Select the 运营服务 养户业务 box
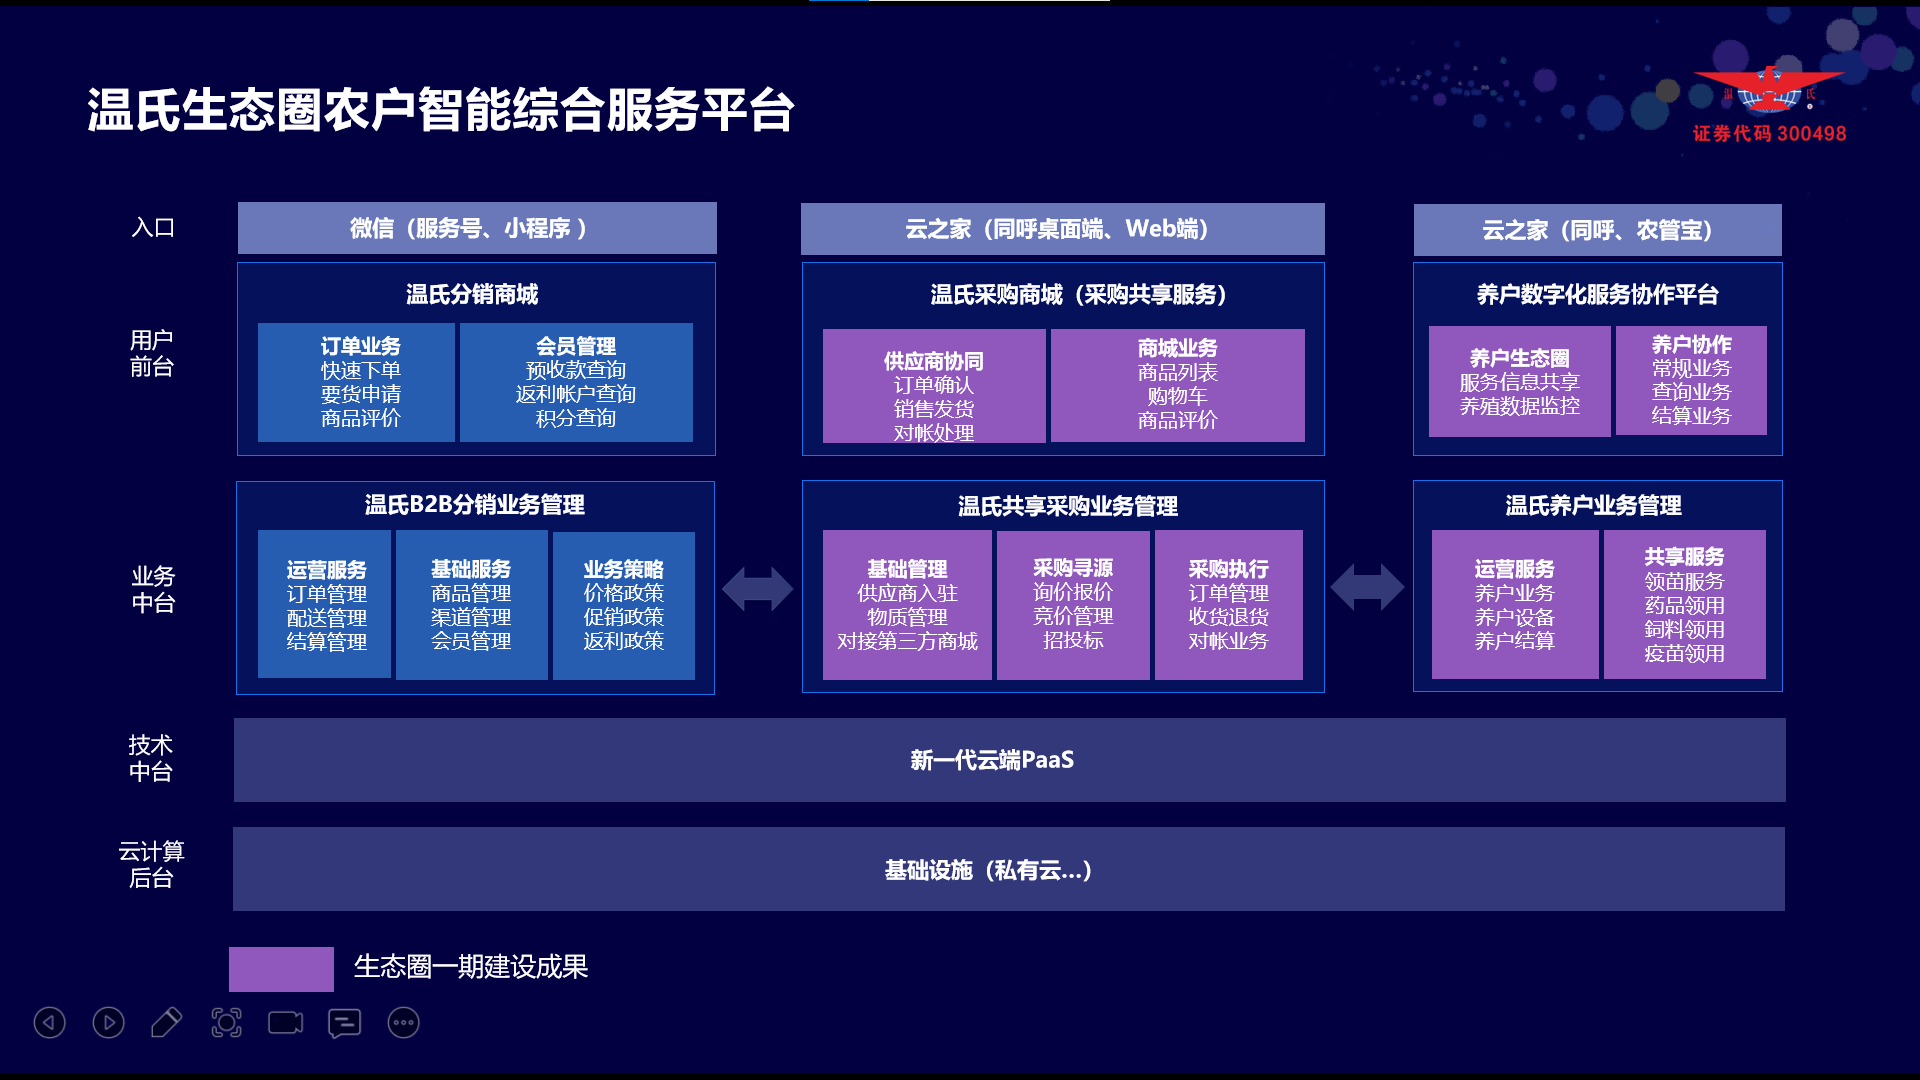The height and width of the screenshot is (1080, 1920). [1515, 605]
